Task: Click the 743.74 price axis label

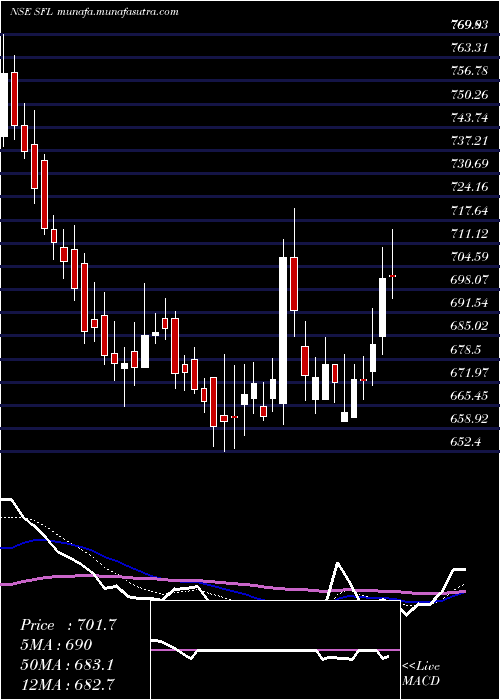Action: pos(469,118)
